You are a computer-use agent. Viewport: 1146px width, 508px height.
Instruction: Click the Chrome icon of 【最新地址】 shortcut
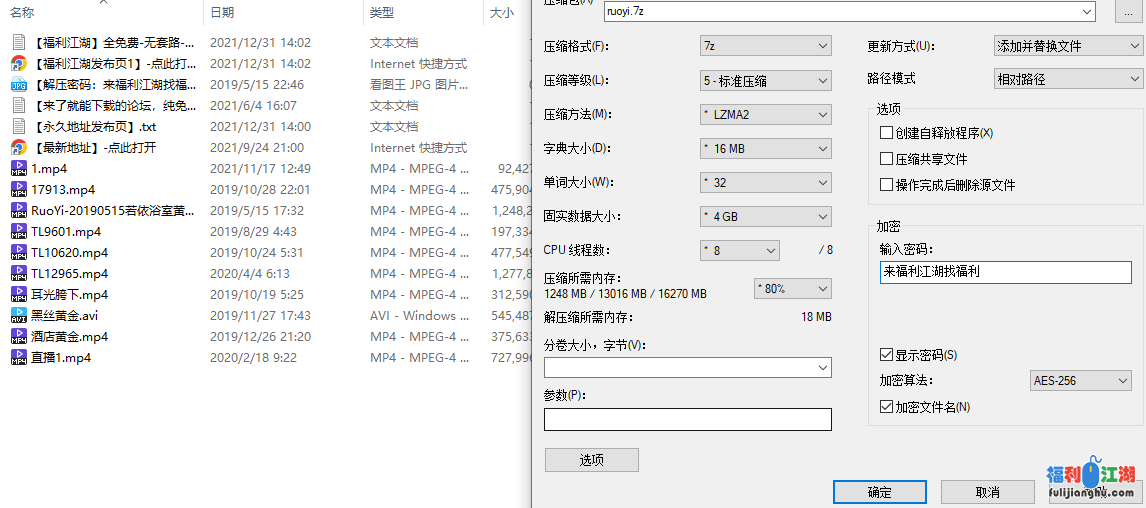(x=18, y=148)
